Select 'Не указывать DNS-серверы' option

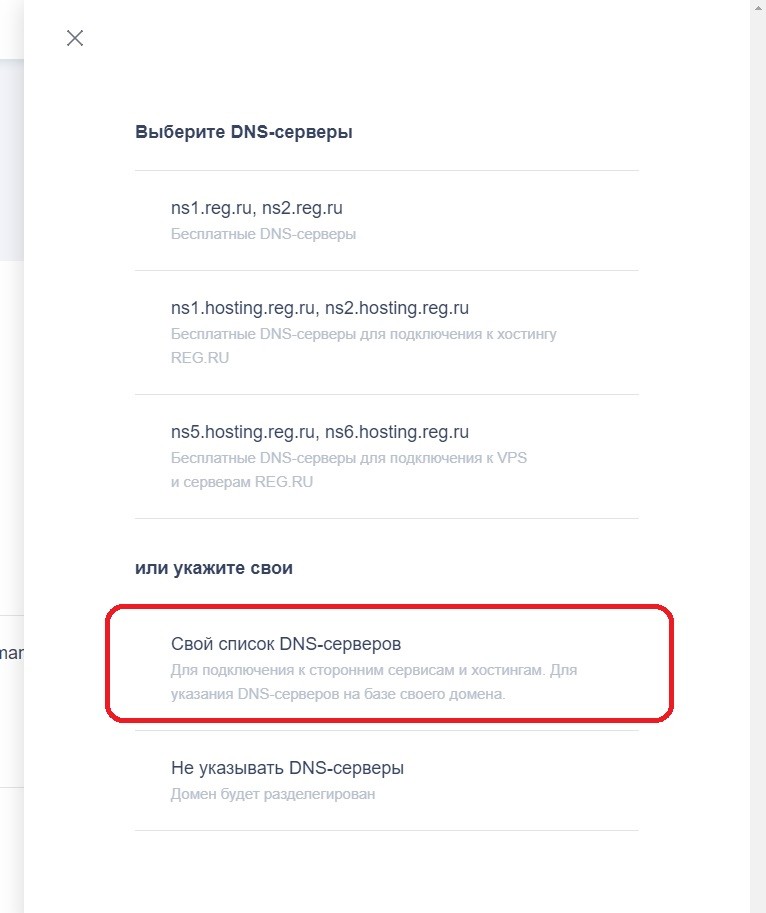coord(287,768)
